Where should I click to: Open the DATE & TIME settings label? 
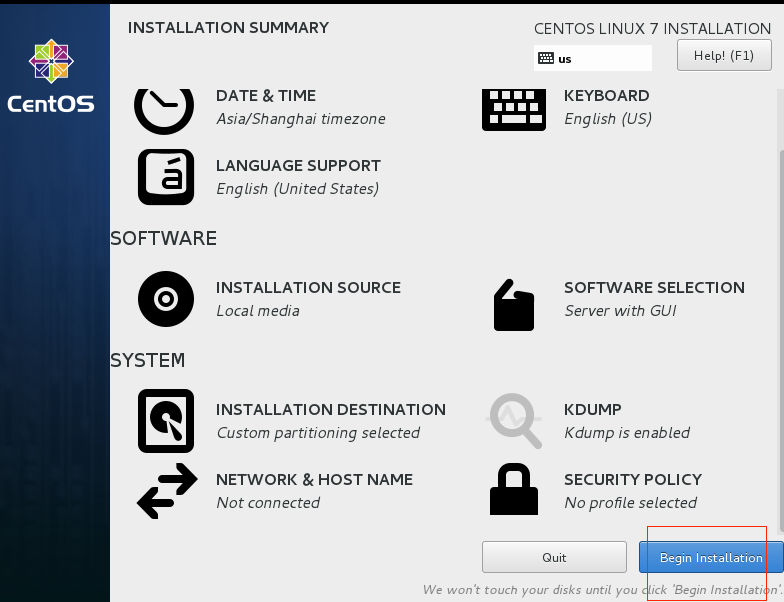click(266, 96)
